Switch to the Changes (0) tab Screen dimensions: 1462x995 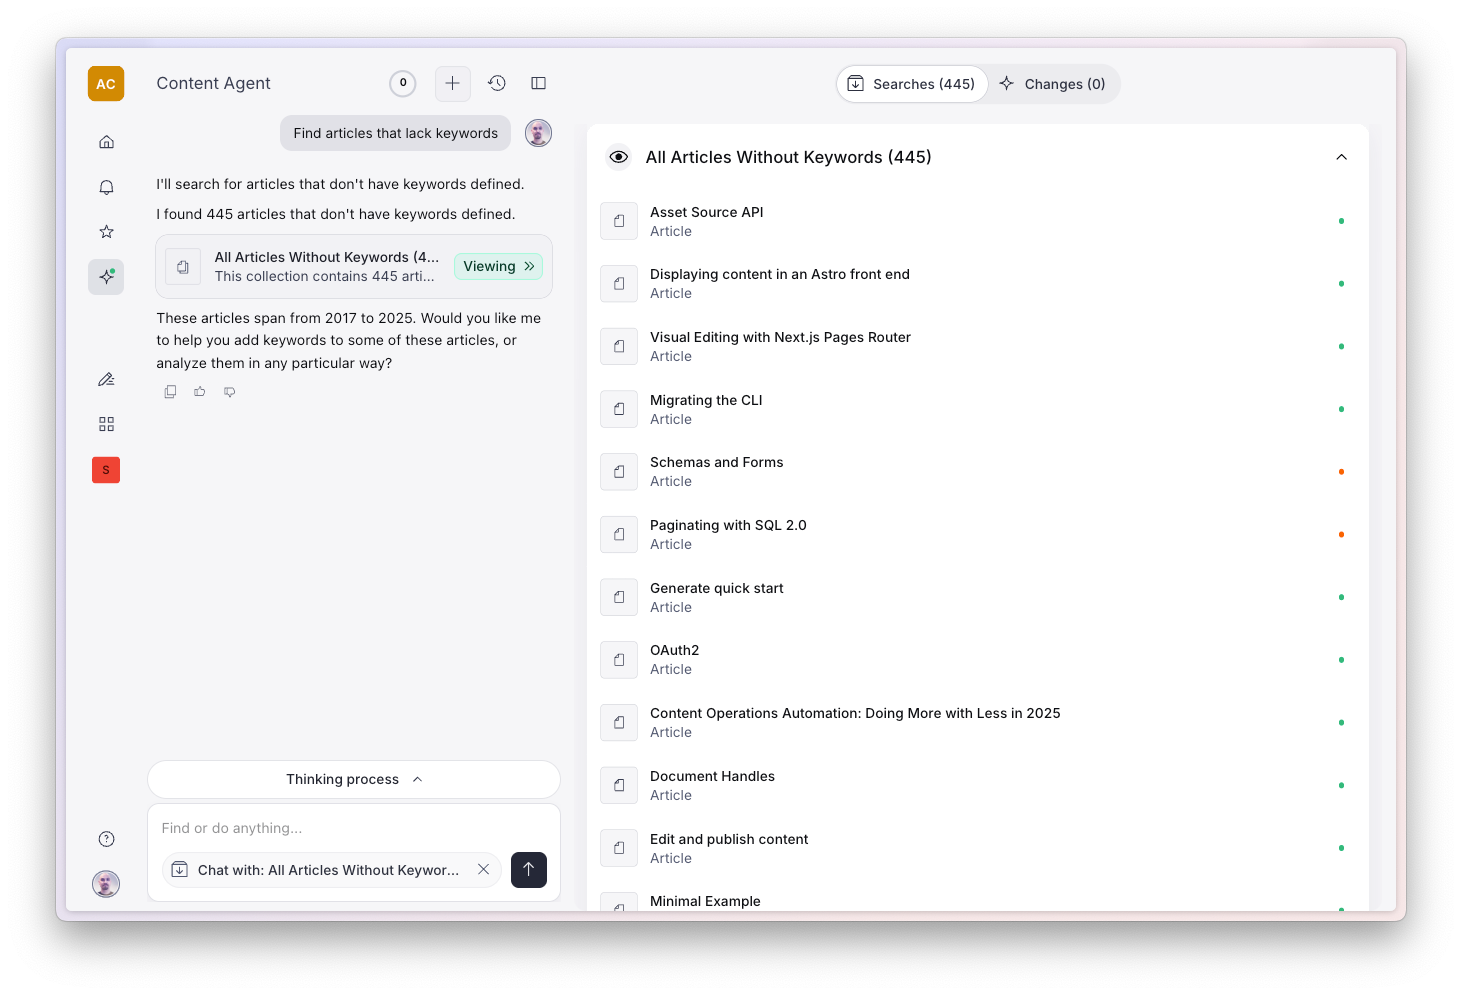pos(1053,84)
